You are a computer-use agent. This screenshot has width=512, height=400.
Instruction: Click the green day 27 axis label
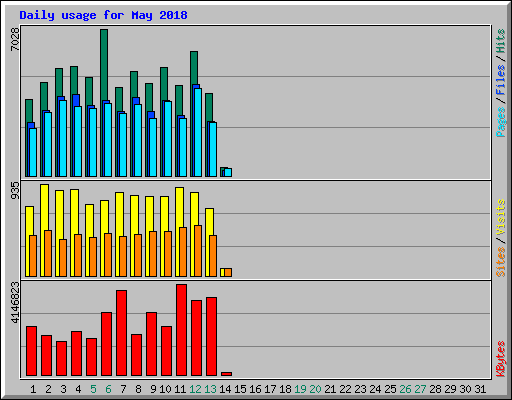tap(420, 389)
